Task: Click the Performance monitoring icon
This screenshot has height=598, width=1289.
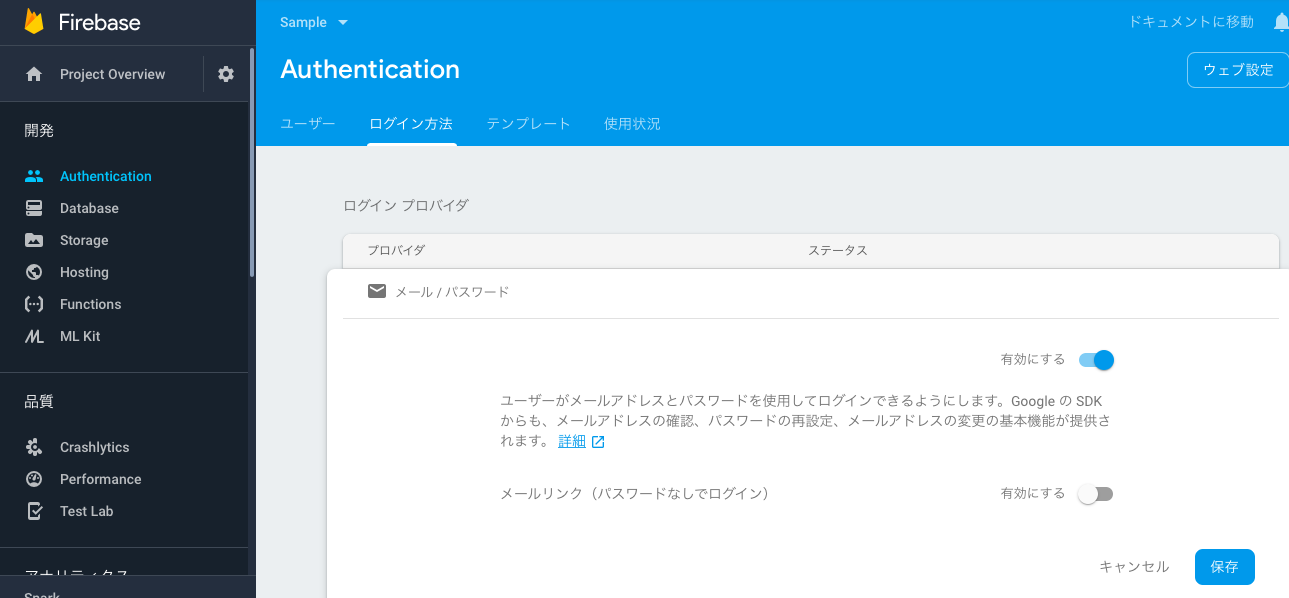Action: pyautogui.click(x=34, y=479)
